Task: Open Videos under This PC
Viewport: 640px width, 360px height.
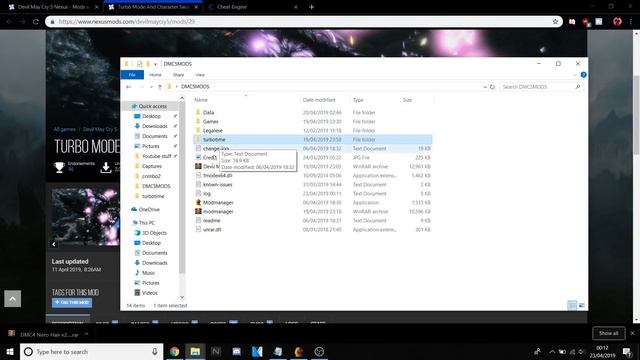Action: [x=149, y=293]
